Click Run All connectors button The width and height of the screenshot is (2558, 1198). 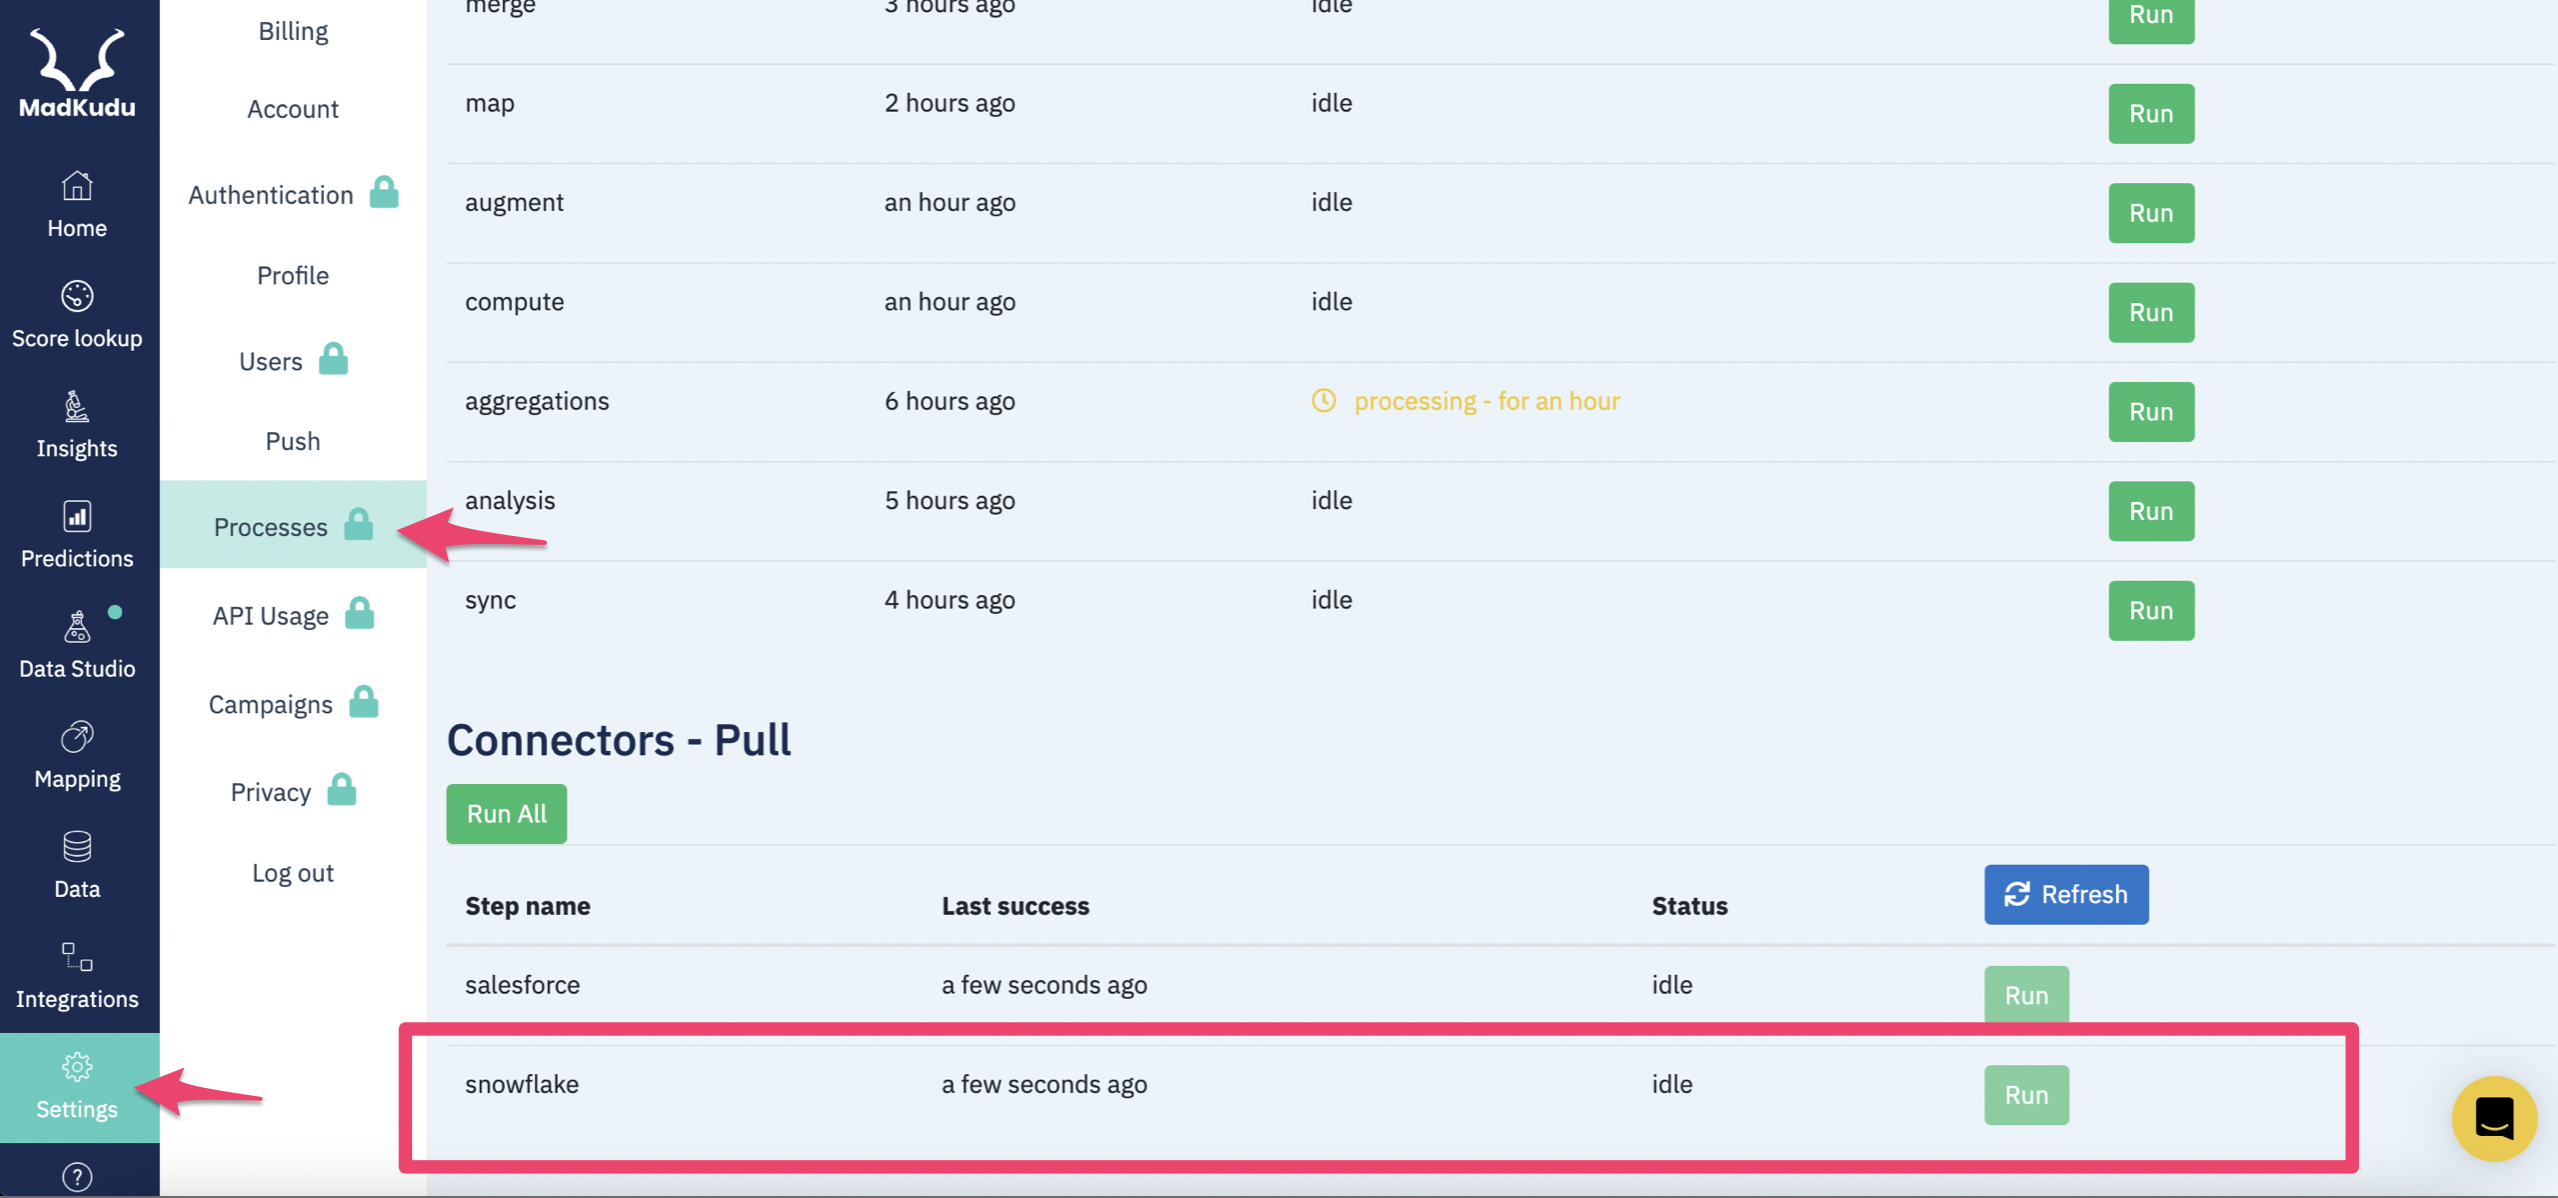[x=506, y=814]
